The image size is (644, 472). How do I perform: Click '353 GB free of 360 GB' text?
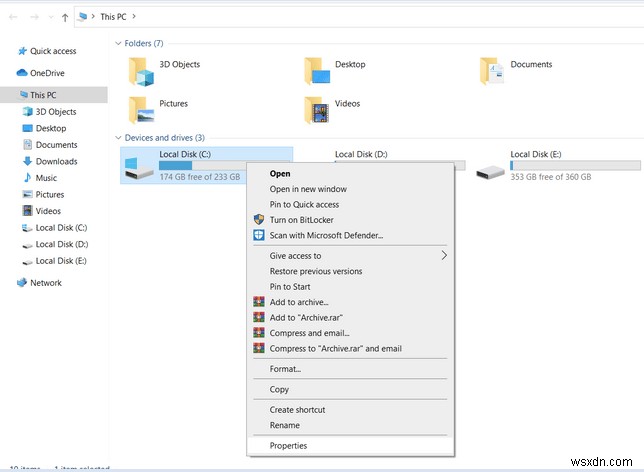tap(551, 177)
